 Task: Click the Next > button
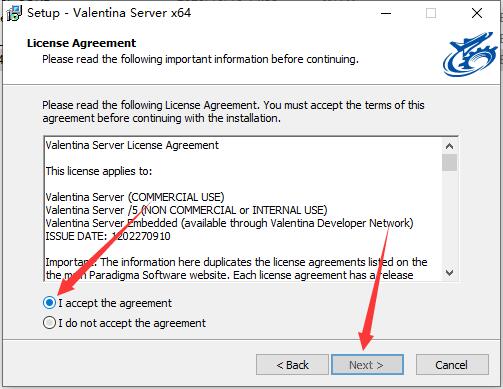(x=367, y=365)
